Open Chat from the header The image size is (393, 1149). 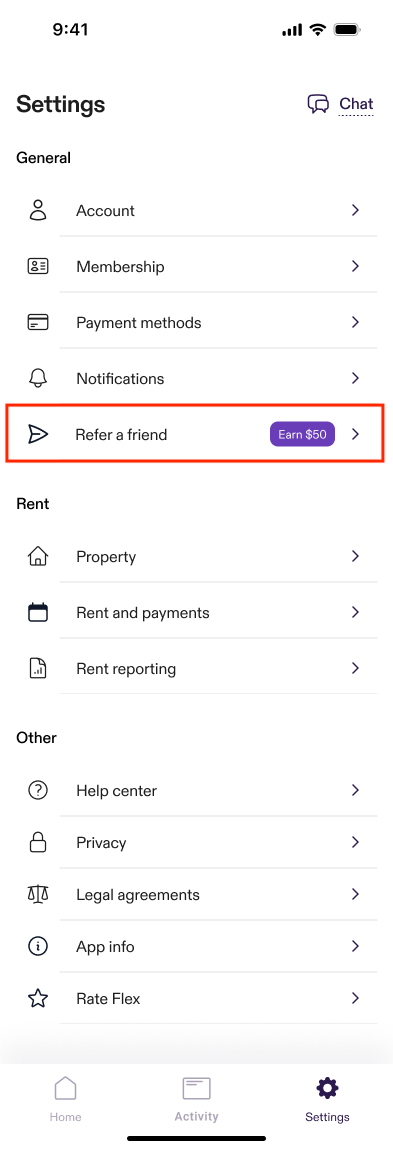(340, 104)
